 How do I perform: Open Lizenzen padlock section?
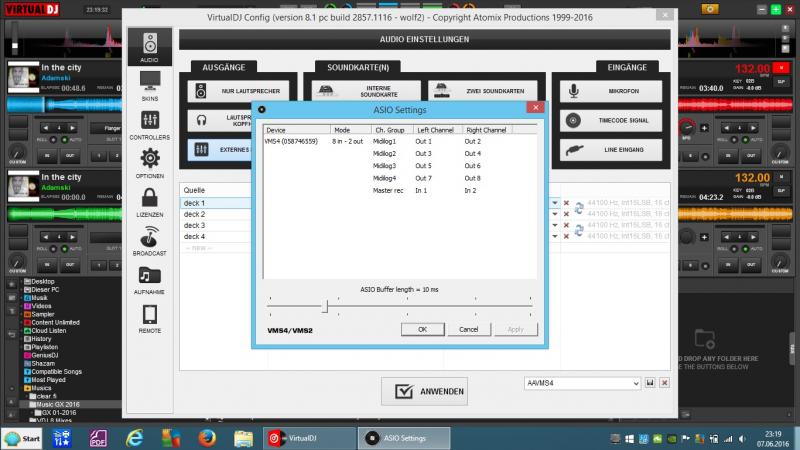149,202
